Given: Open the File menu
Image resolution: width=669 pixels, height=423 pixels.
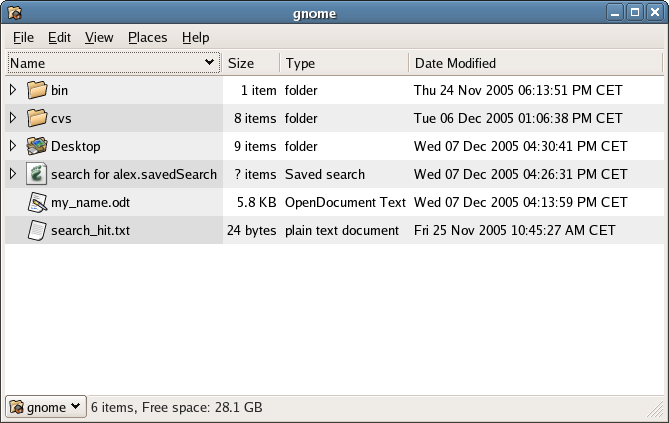Looking at the screenshot, I should [23, 38].
